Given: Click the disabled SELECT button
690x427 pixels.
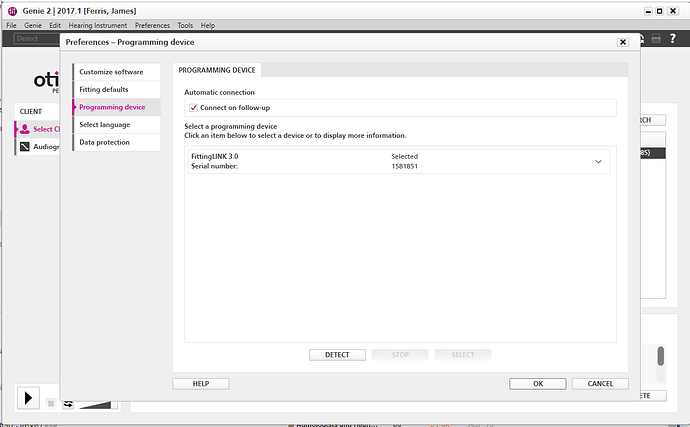Looking at the screenshot, I should (463, 355).
